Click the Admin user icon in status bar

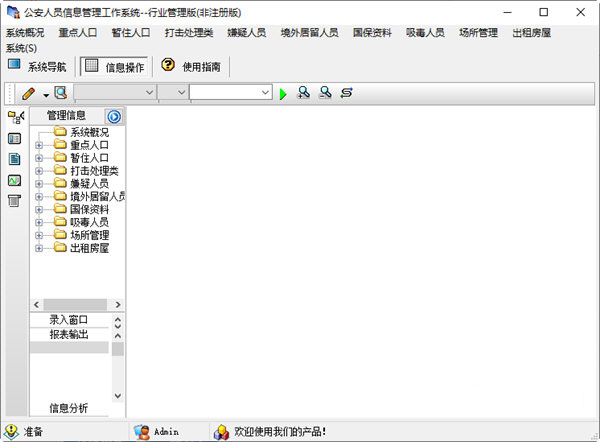click(142, 432)
